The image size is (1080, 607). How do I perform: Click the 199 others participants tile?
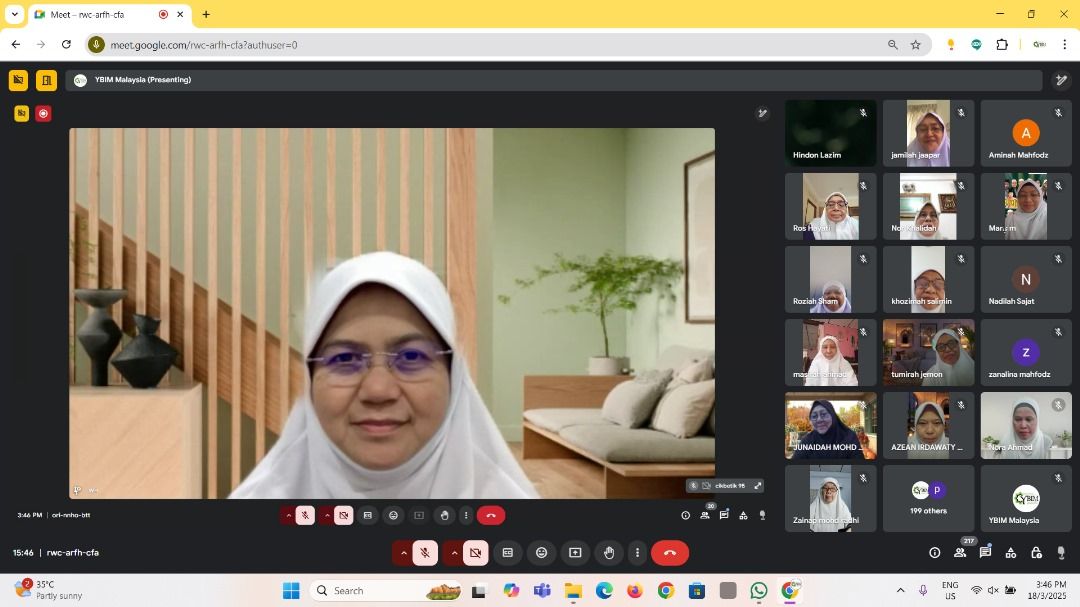(x=928, y=498)
